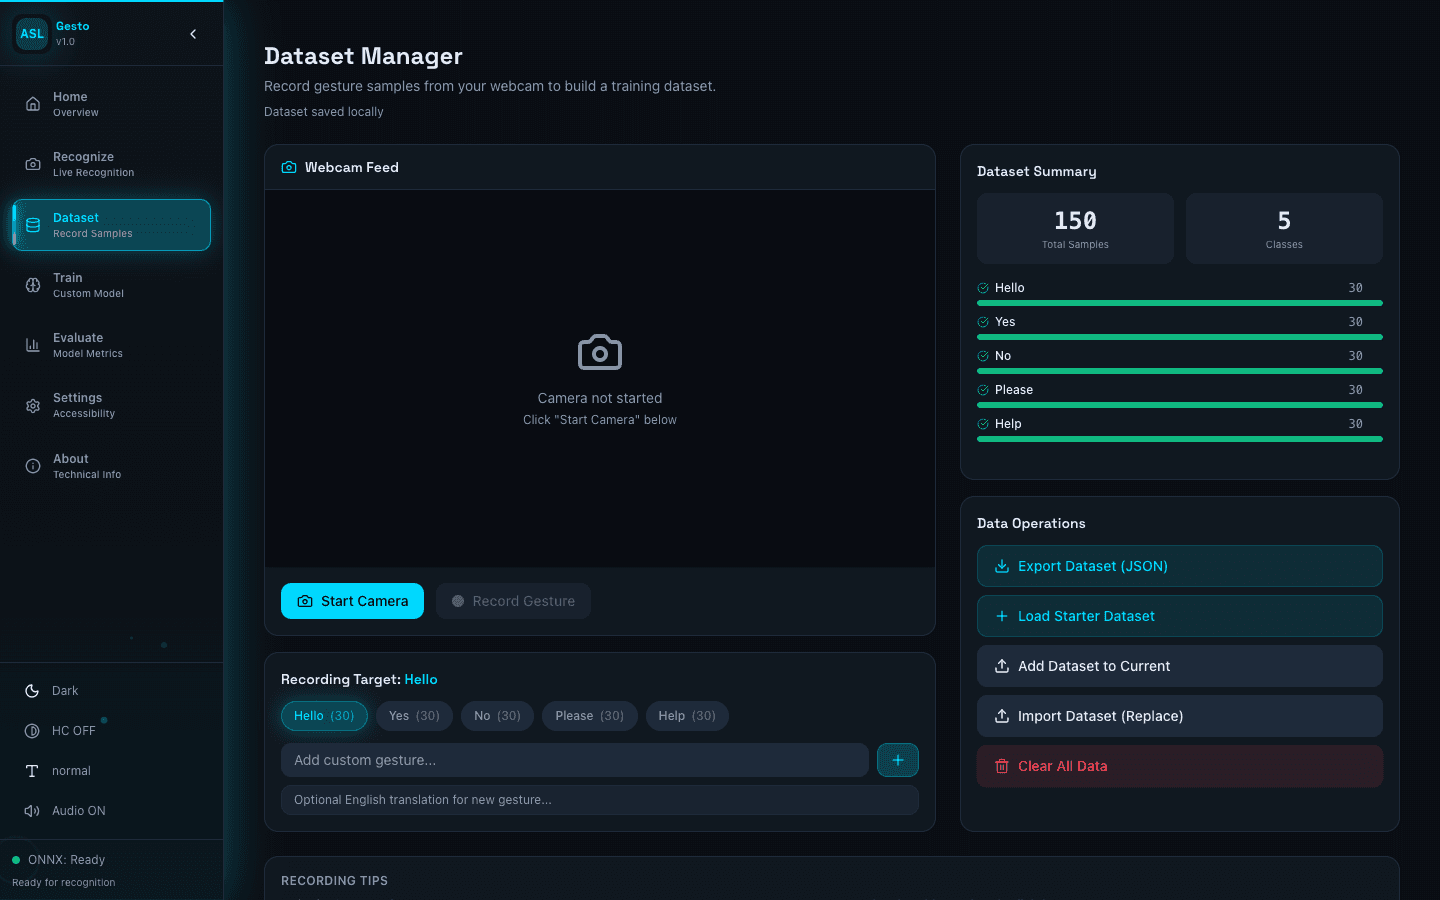Click the Evaluate chart icon
Viewport: 1440px width, 900px height.
coord(33,345)
